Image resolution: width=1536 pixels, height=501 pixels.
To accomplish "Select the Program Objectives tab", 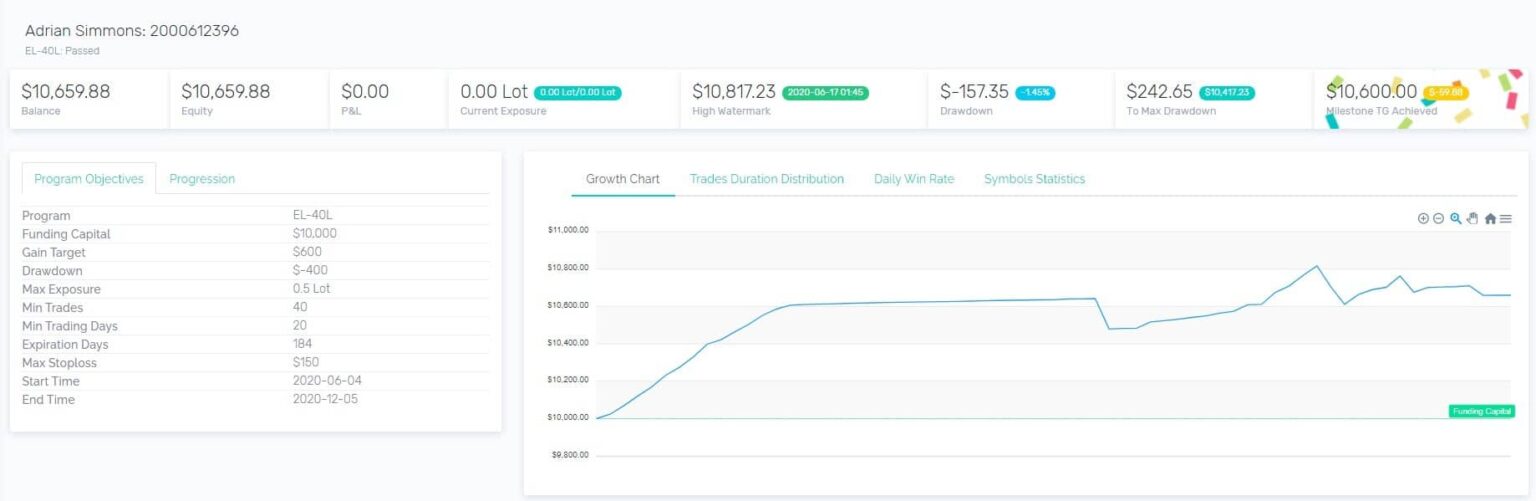I will (89, 179).
